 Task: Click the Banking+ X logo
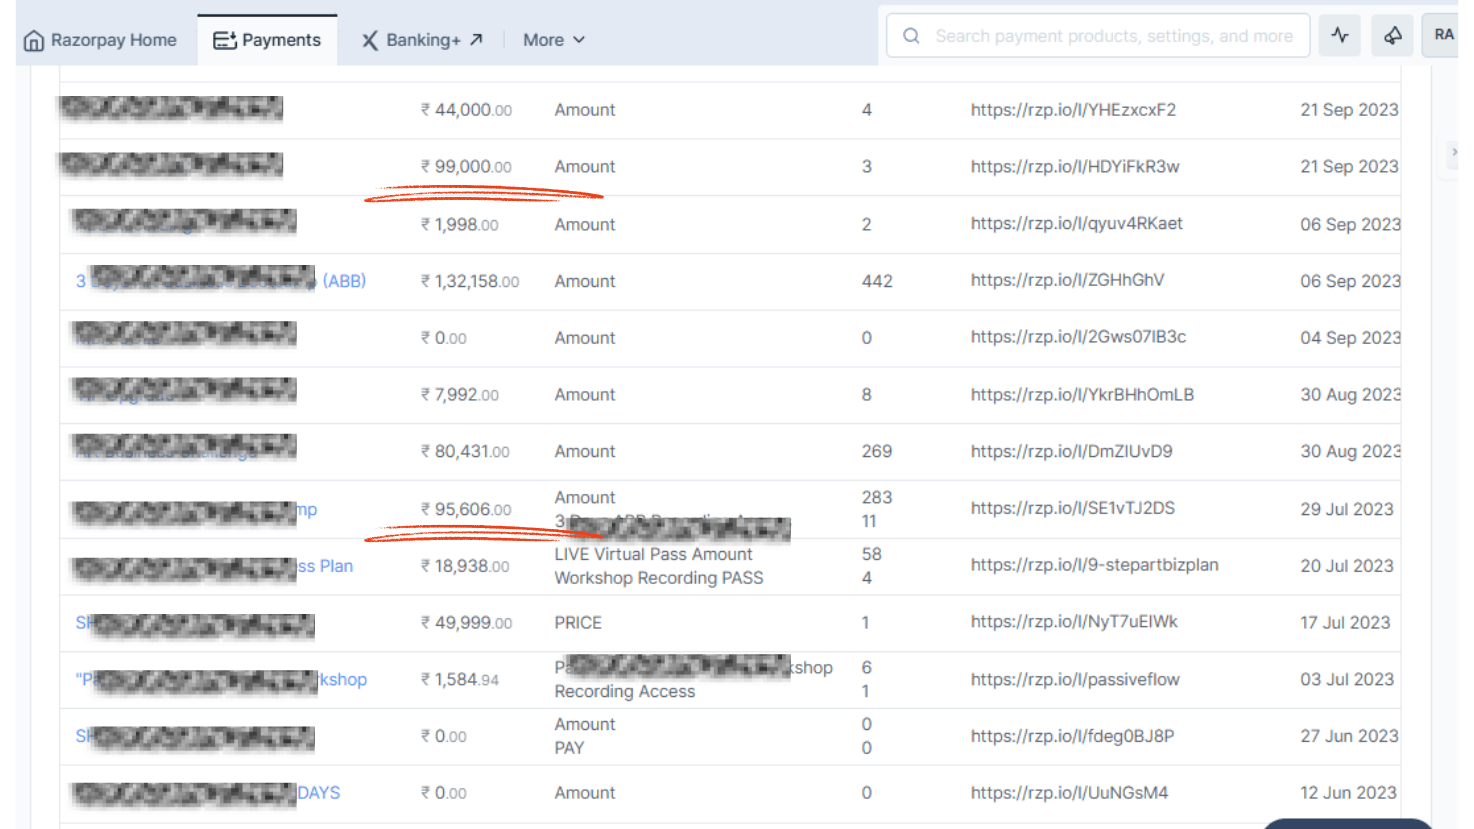coord(369,40)
